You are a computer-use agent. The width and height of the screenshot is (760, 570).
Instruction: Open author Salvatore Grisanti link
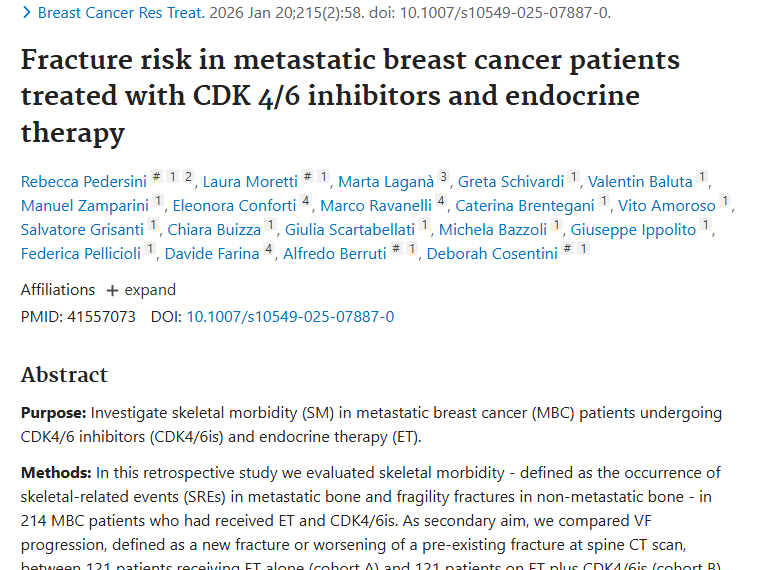click(x=82, y=230)
